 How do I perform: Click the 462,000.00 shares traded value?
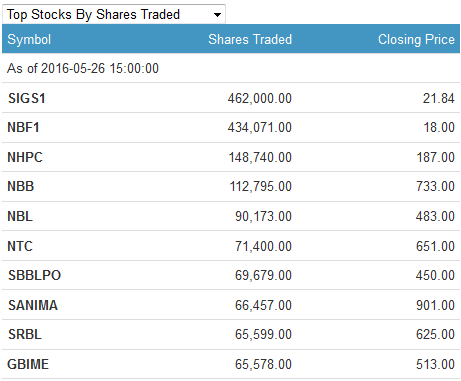pos(260,98)
